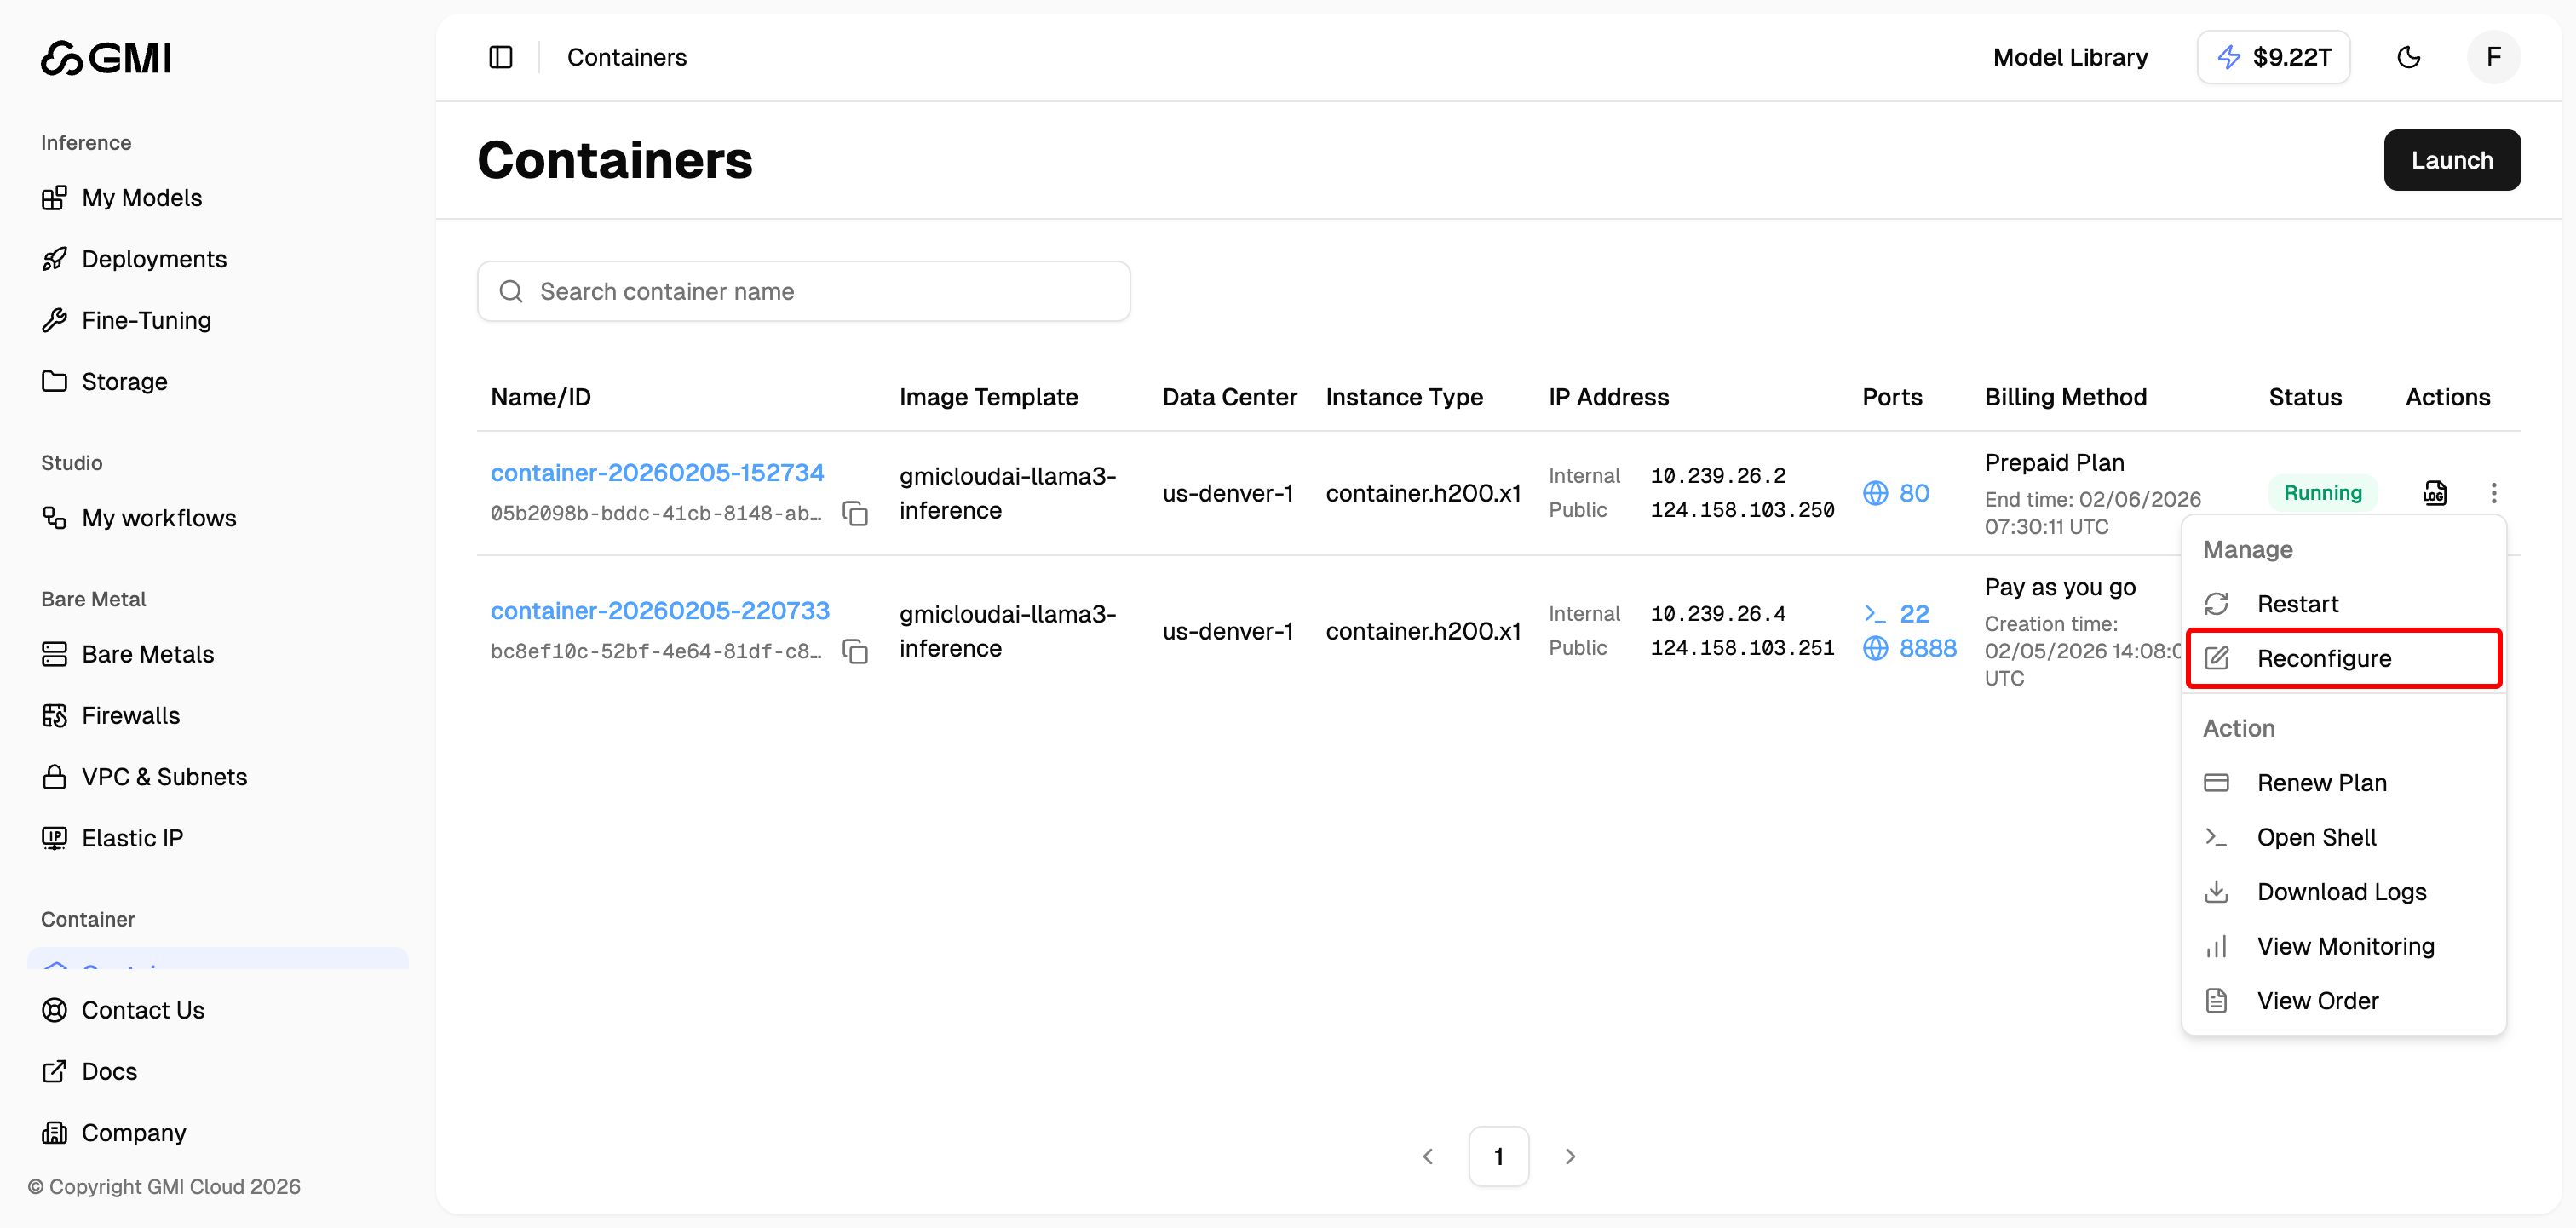Viewport: 2576px width, 1228px height.
Task: Open the three-dot actions menu
Action: click(2495, 492)
